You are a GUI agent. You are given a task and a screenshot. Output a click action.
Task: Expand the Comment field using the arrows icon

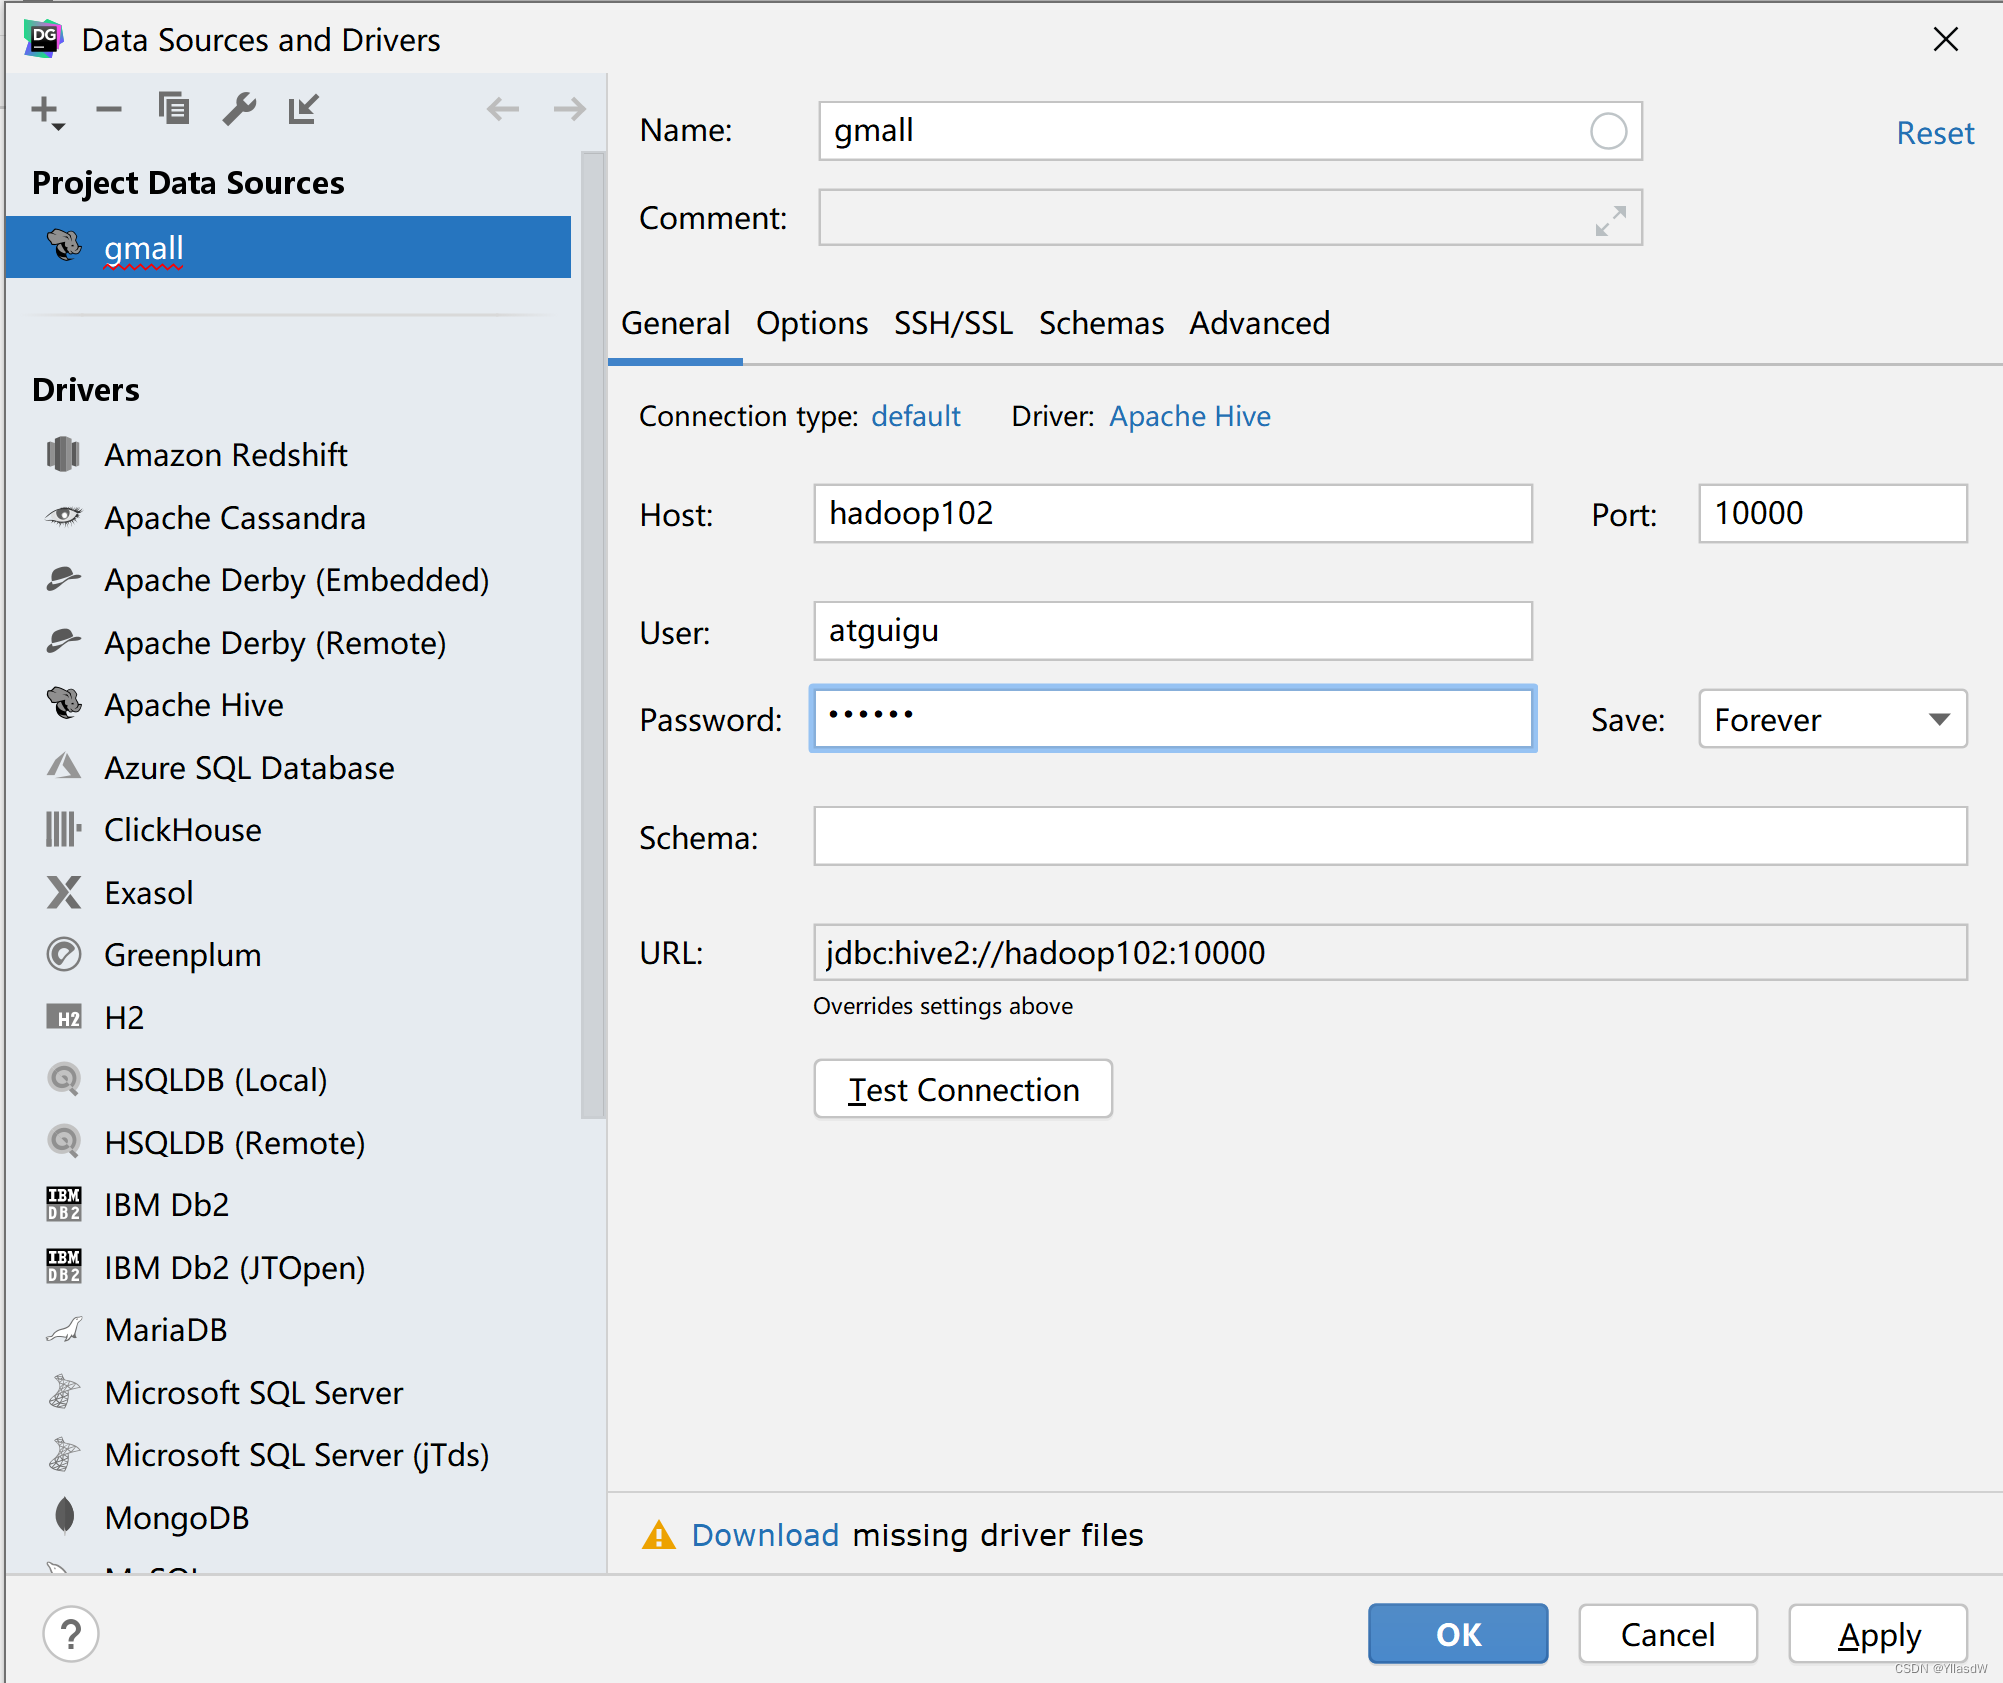tap(1610, 220)
